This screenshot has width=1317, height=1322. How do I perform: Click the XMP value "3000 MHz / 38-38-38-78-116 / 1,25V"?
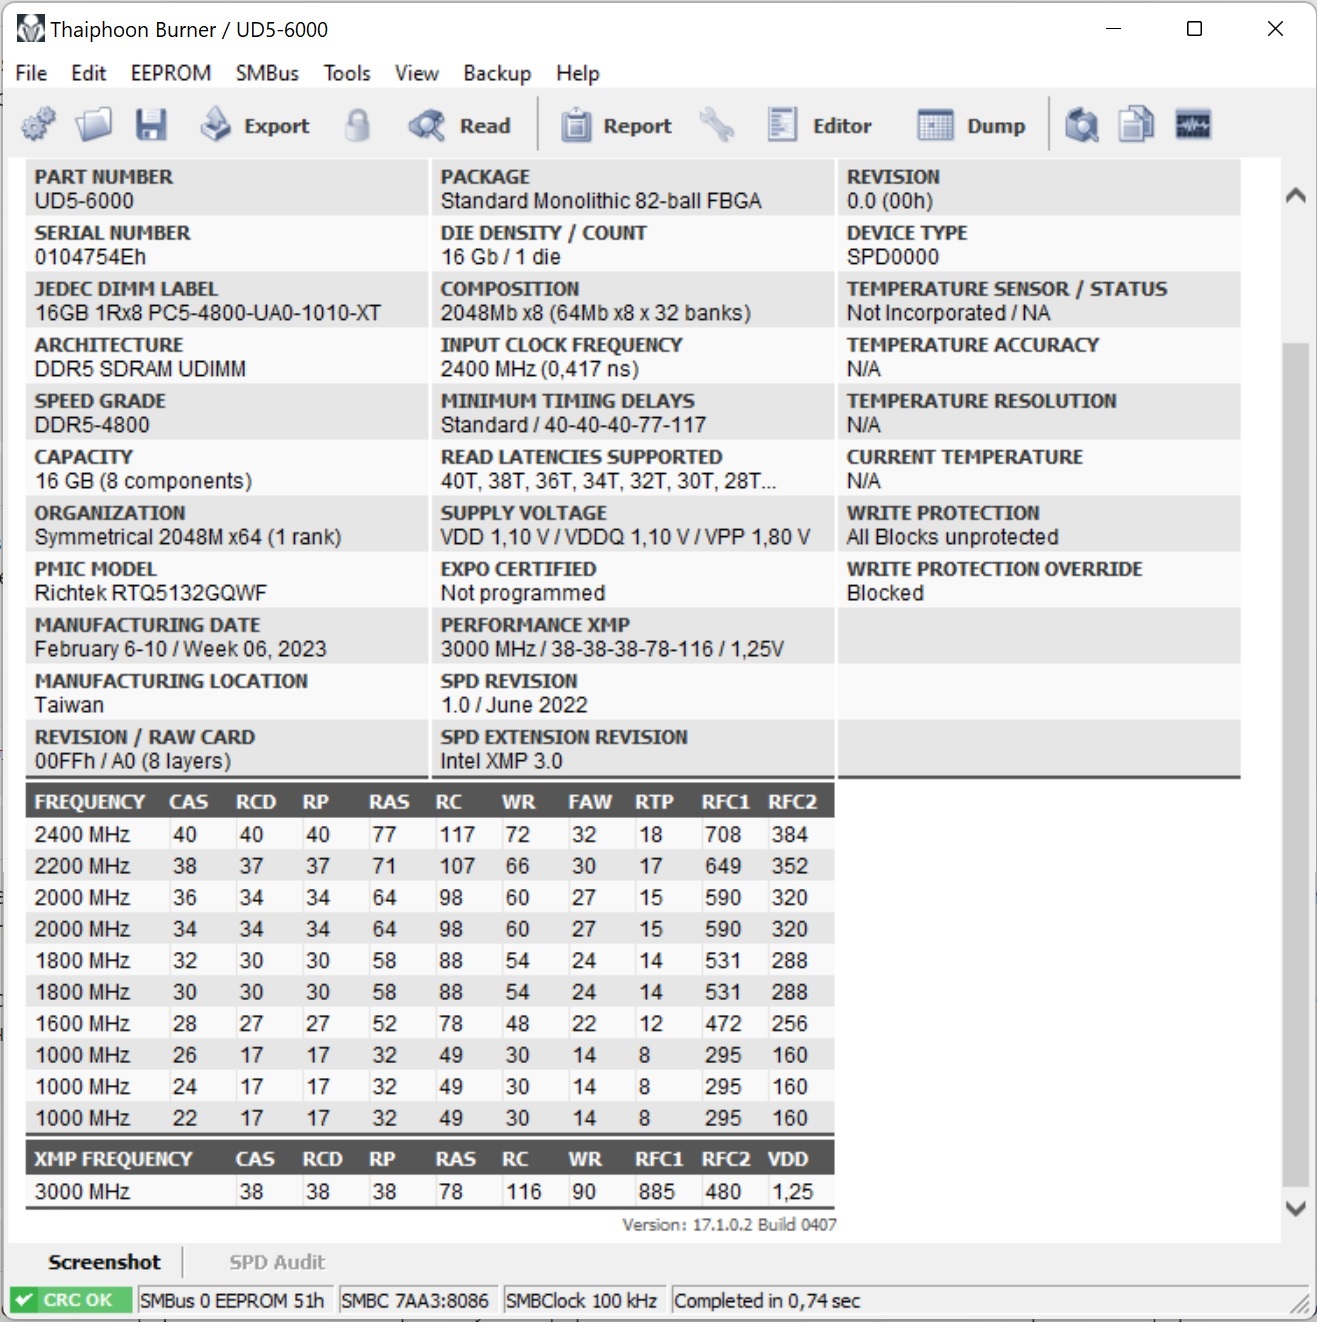click(612, 649)
